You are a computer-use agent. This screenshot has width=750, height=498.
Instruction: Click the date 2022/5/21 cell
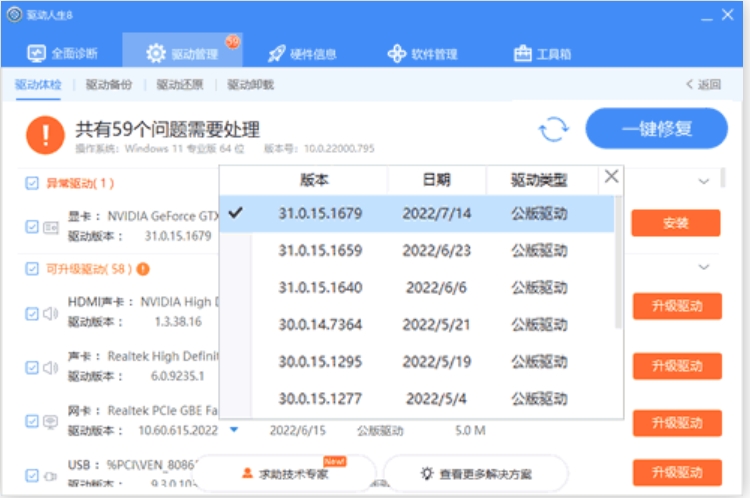(x=436, y=324)
